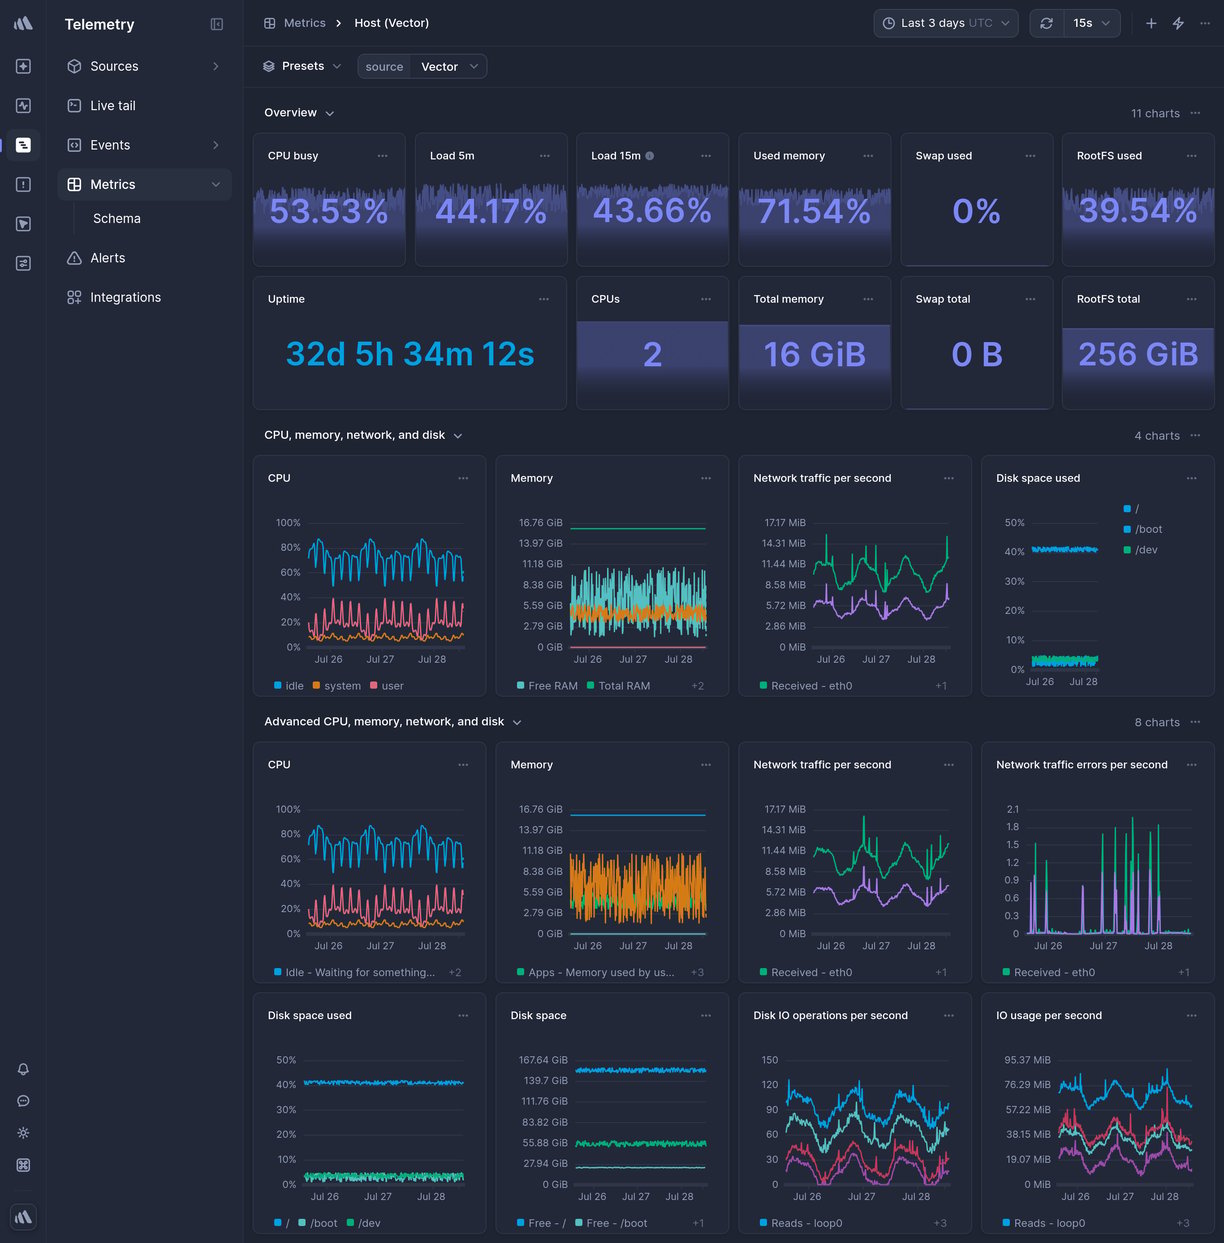Click the lightning bolt icon in header
The width and height of the screenshot is (1224, 1243).
[x=1178, y=23]
